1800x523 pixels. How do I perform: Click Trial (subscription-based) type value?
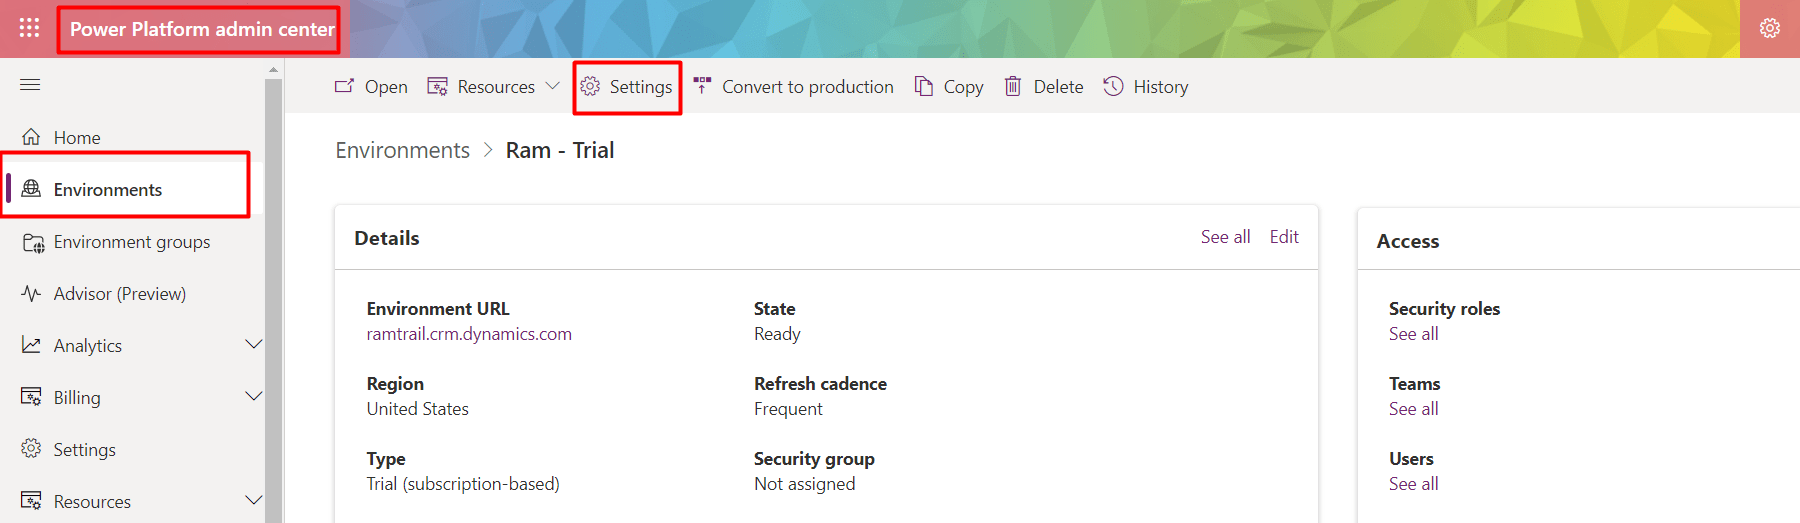coord(463,484)
